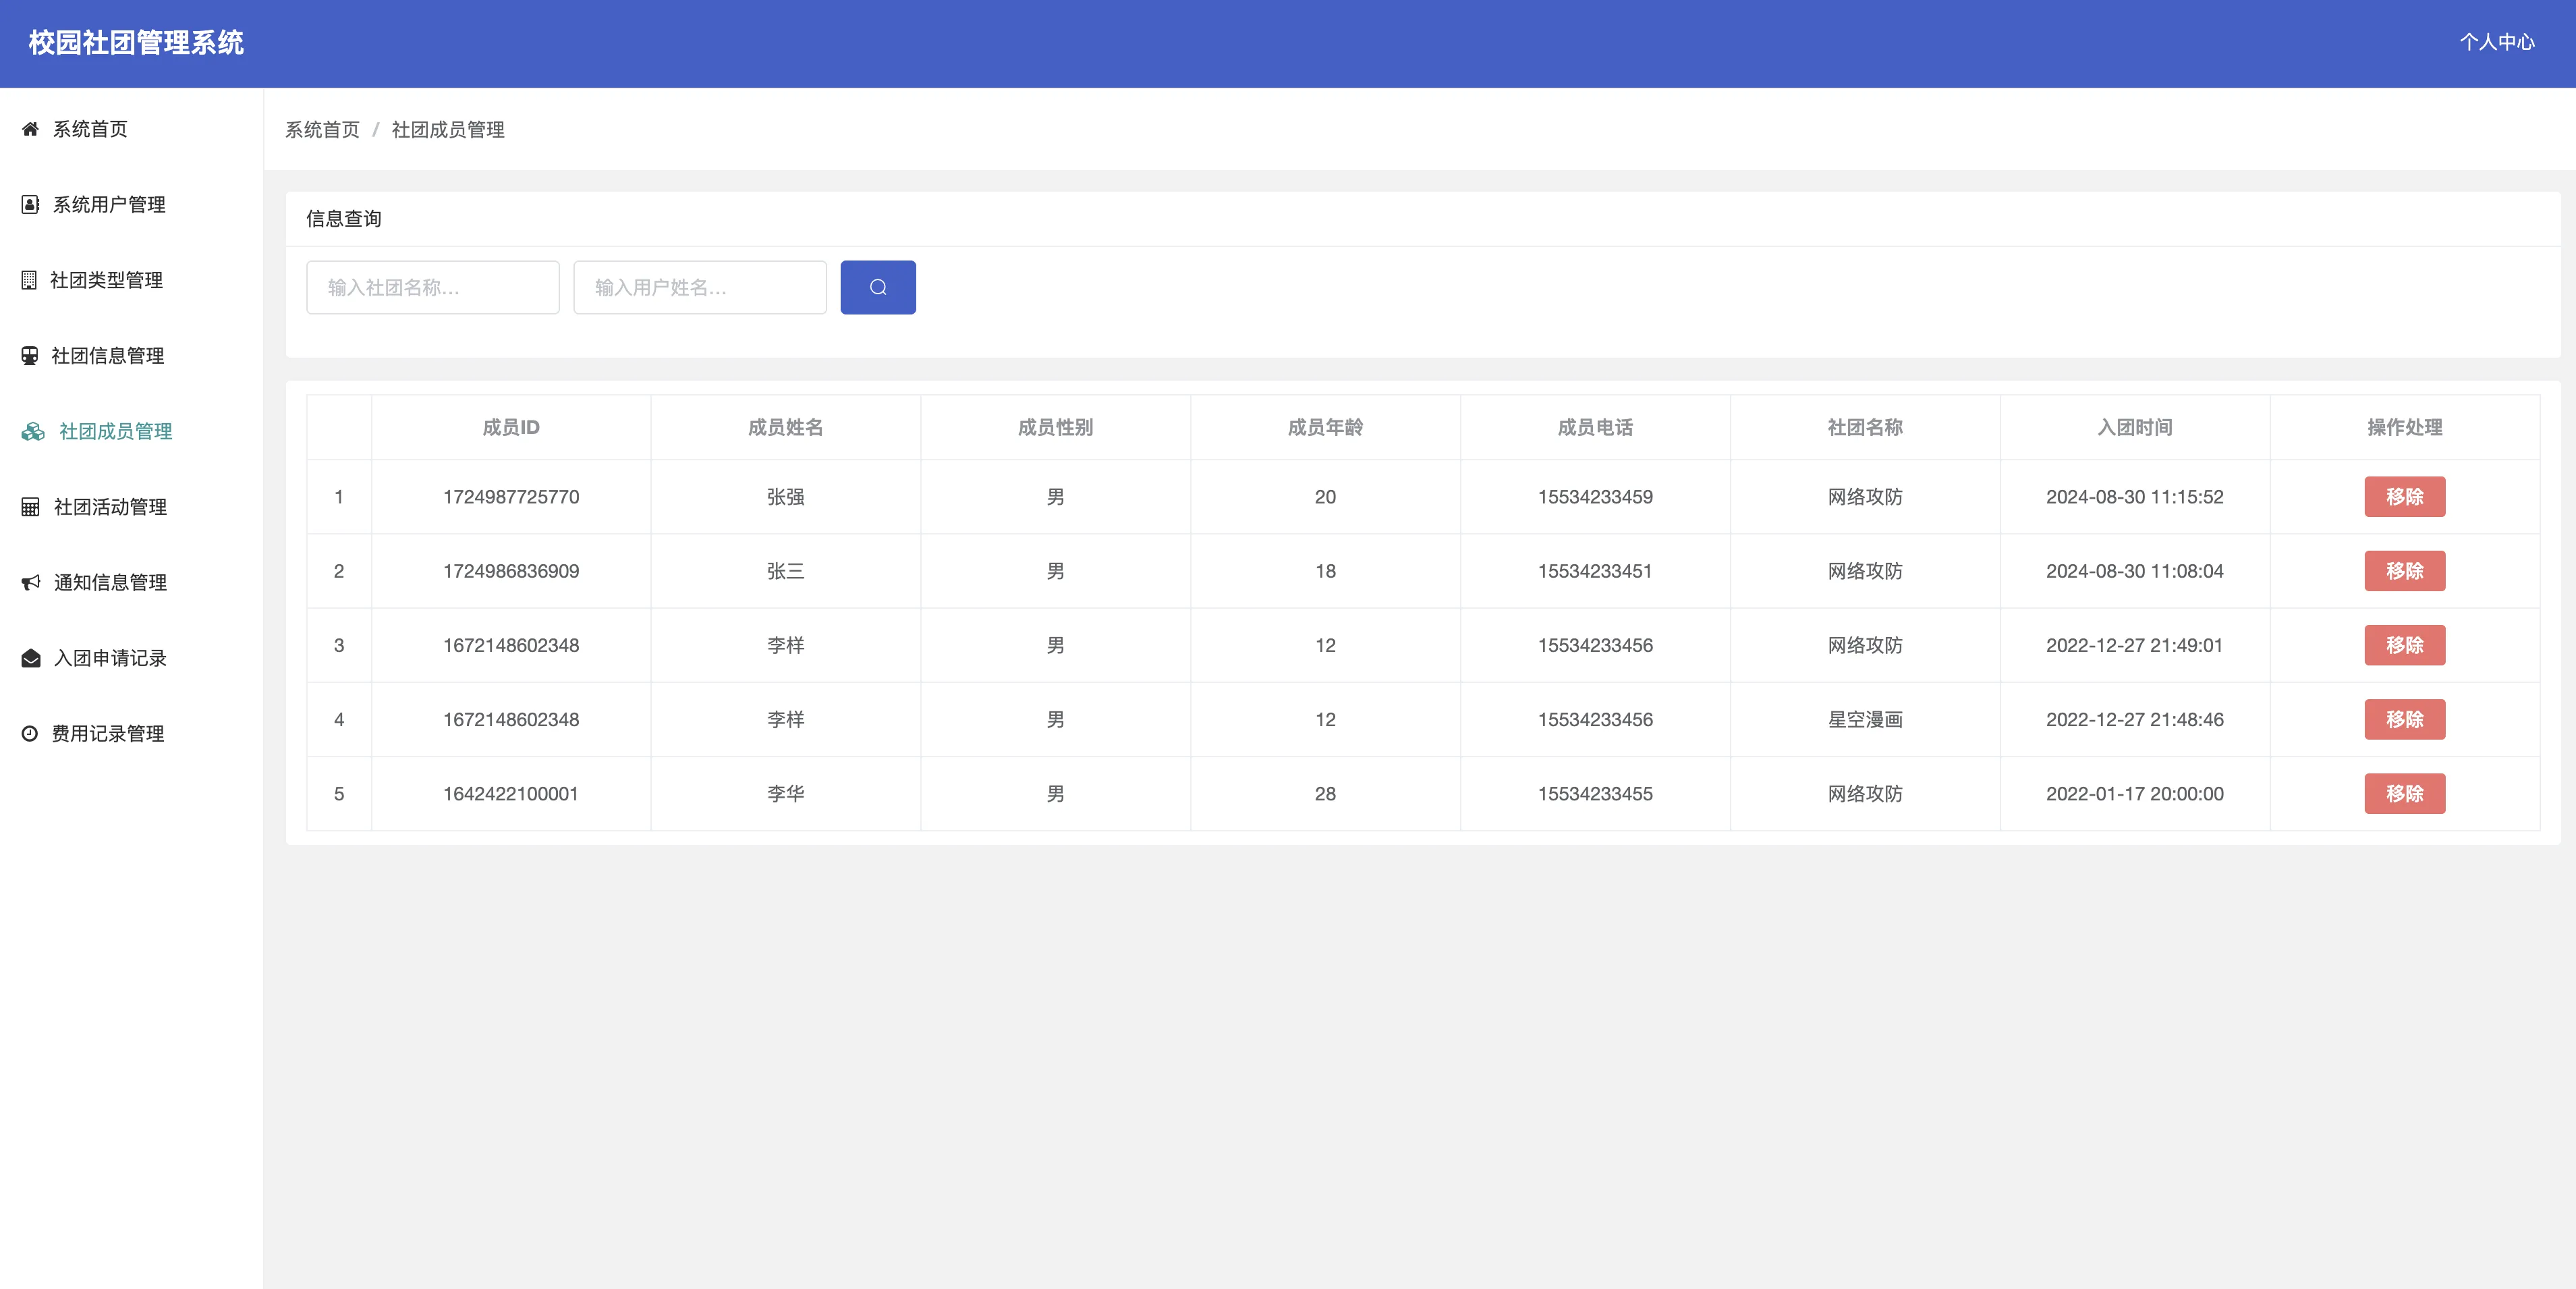Click the 输入用户姓名 input box
2576x1289 pixels.
[699, 288]
